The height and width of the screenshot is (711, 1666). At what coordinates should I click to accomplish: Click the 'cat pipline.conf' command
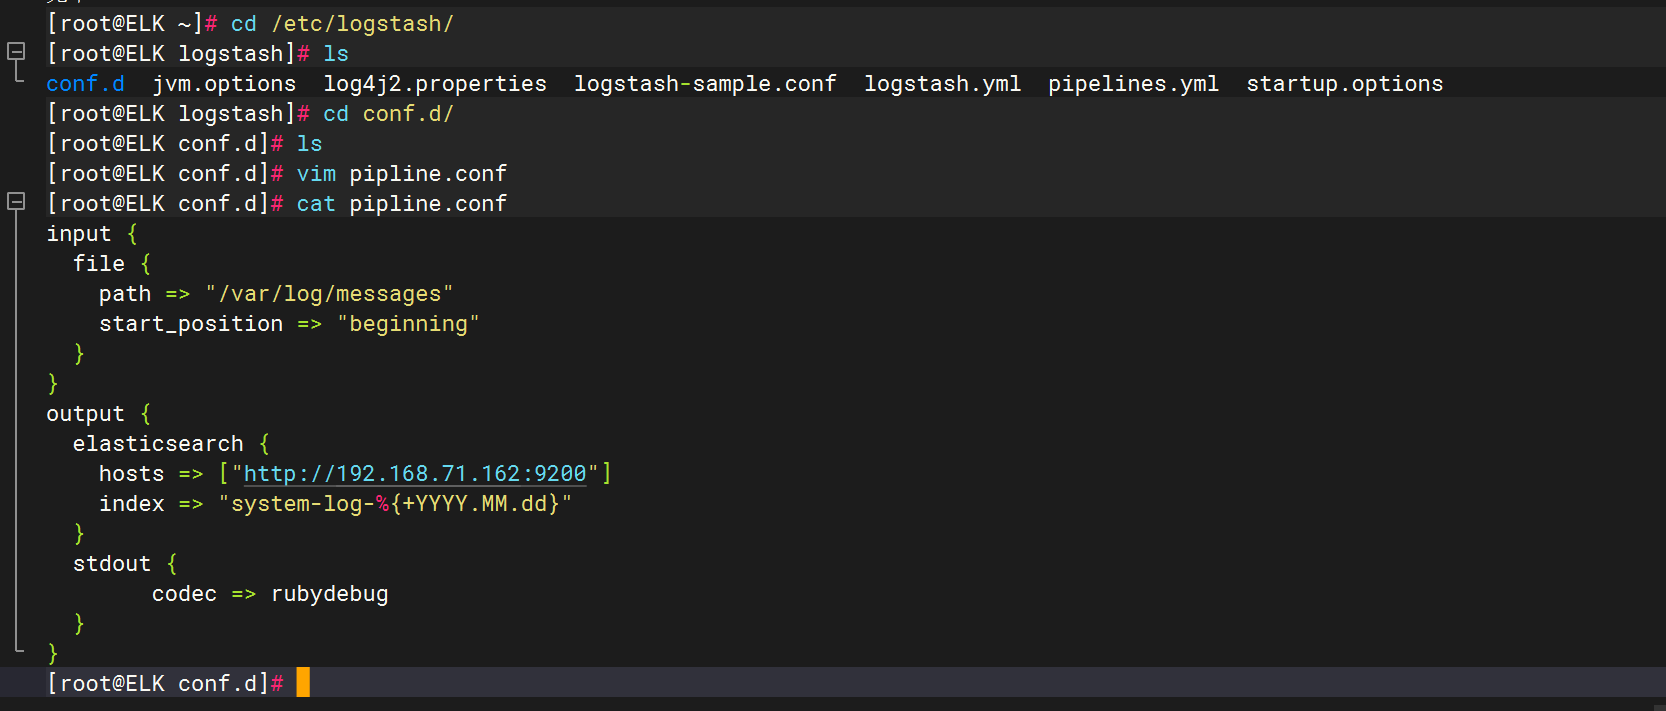click(402, 204)
